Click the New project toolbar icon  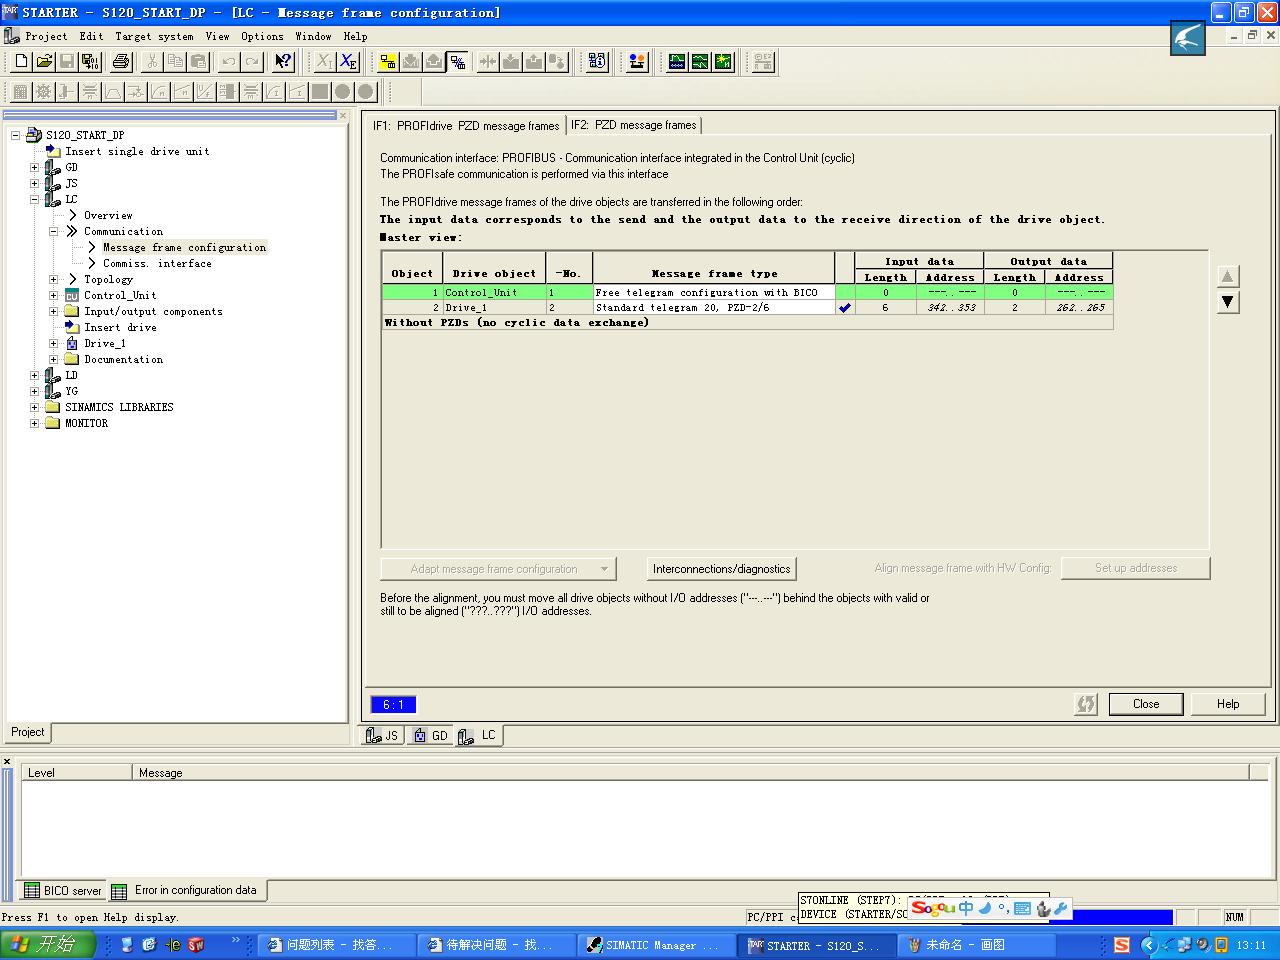tap(21, 62)
